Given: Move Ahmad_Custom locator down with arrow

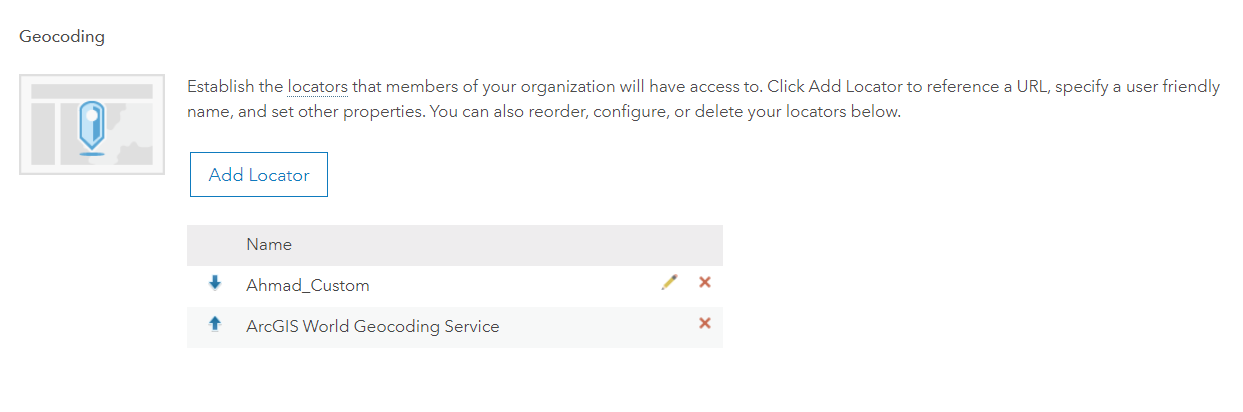Looking at the screenshot, I should (x=214, y=284).
